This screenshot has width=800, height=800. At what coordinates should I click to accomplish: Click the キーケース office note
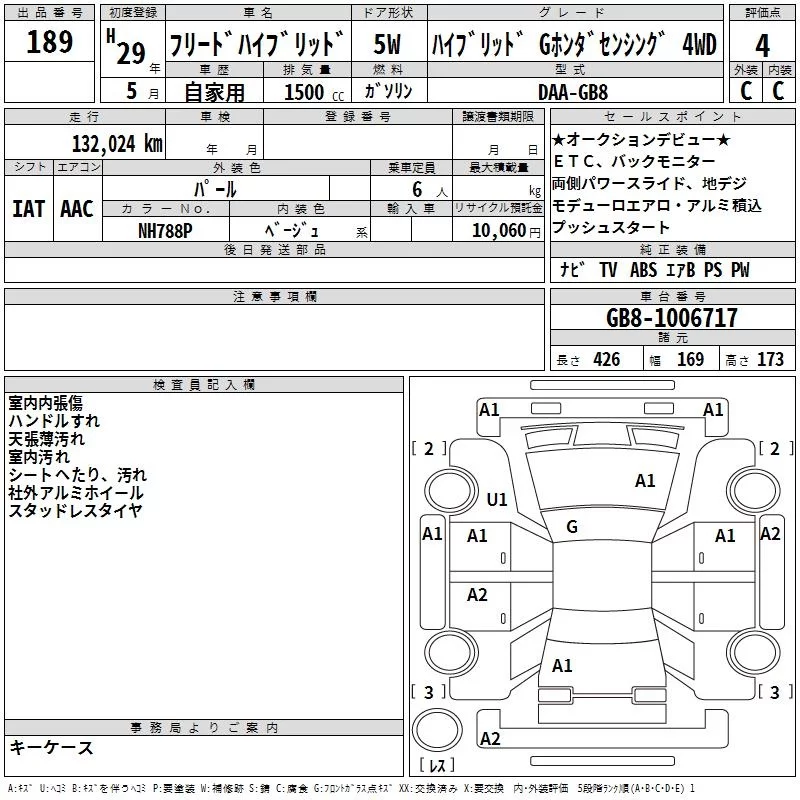51,748
